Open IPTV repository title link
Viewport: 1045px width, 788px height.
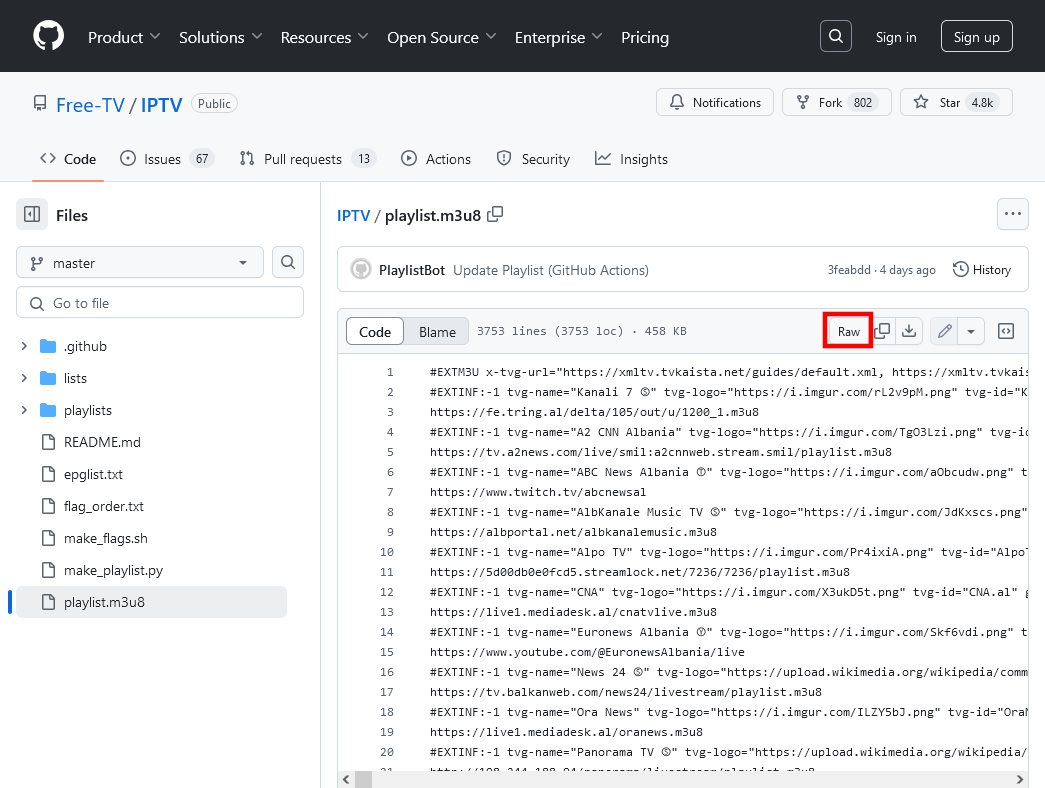[161, 105]
